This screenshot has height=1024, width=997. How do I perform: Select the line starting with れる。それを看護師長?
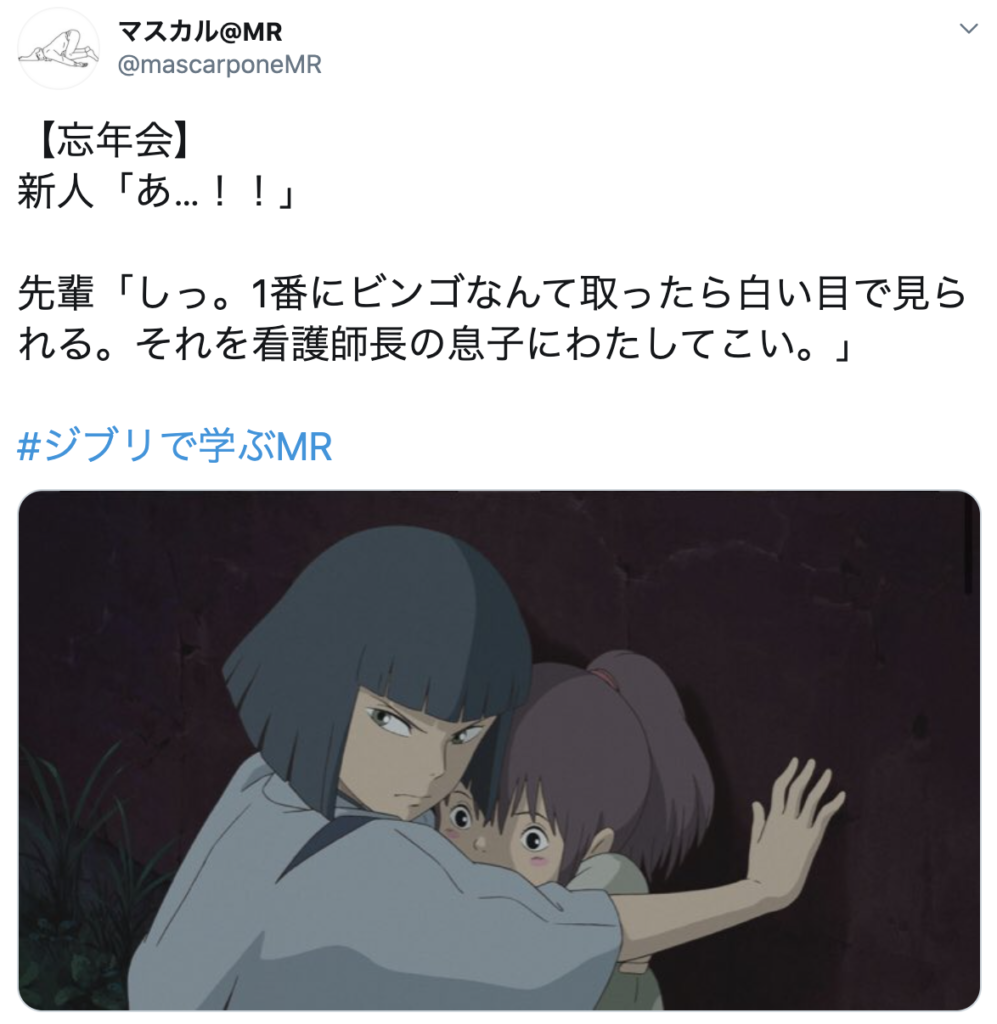pos(435,345)
